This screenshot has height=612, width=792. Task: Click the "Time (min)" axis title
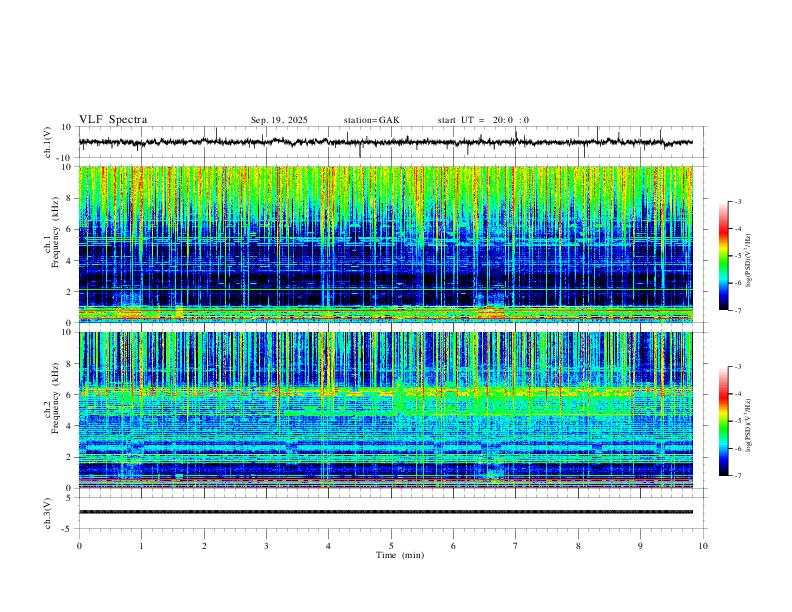coord(400,555)
